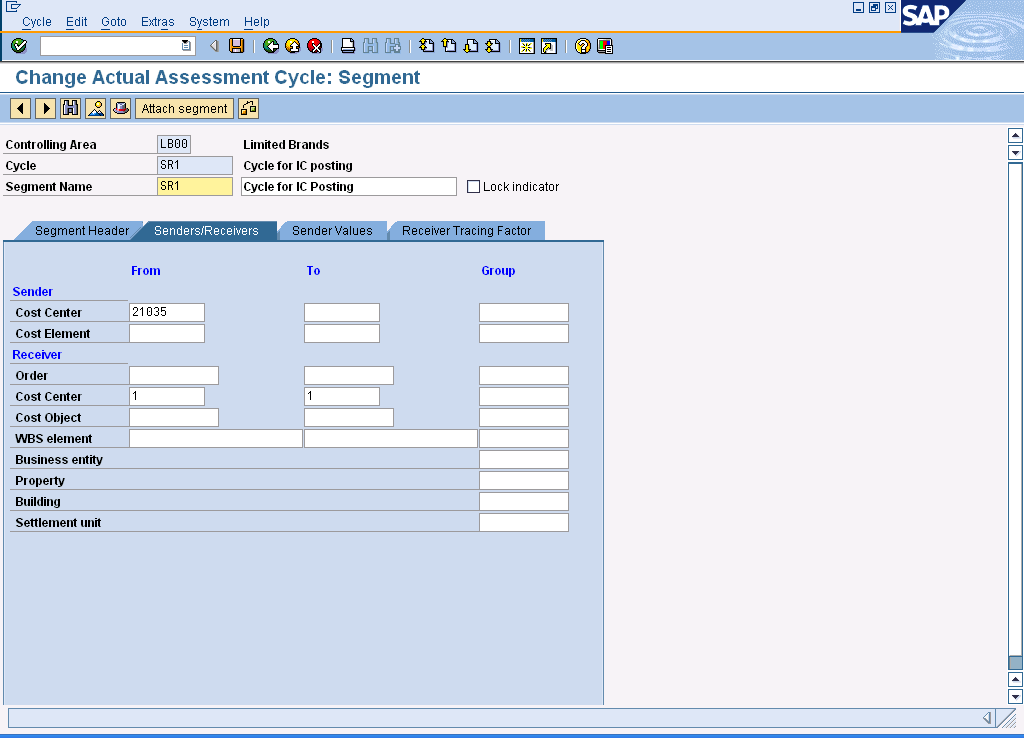Open the SAP window menu icon at top-left
The width and height of the screenshot is (1024, 738).
[13, 7]
